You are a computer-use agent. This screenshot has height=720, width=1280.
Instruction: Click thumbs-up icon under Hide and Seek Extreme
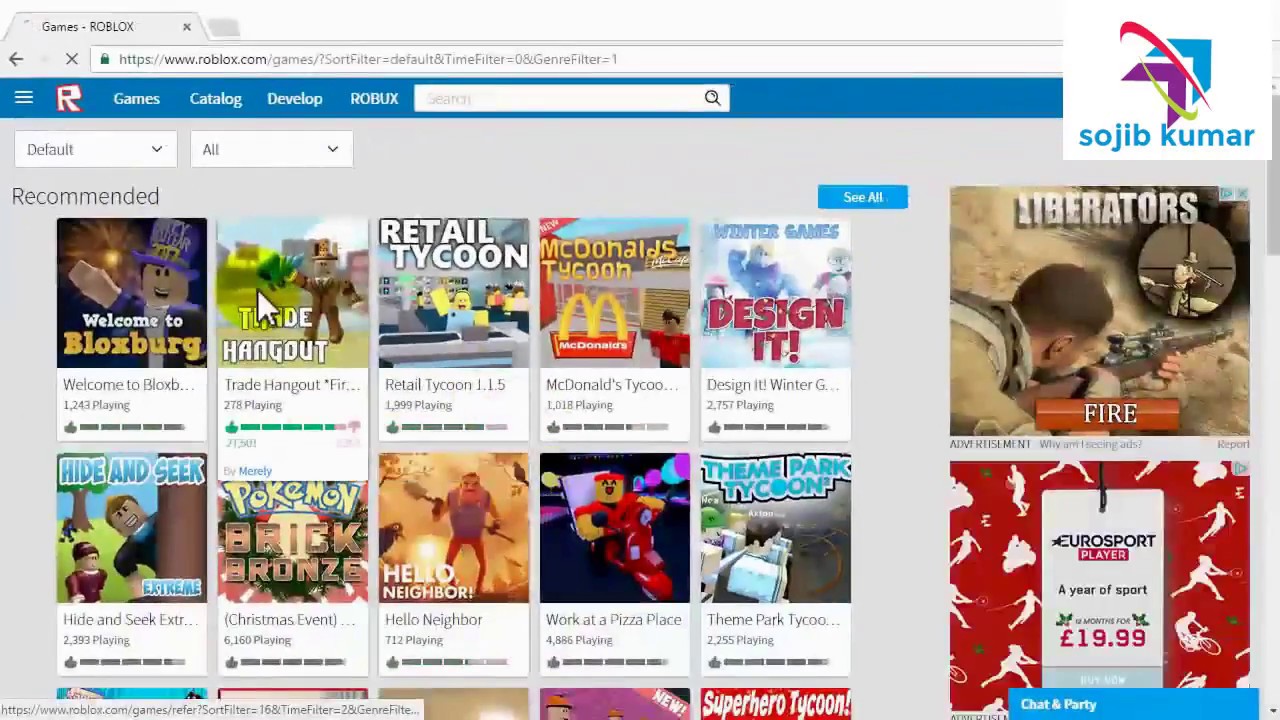point(70,662)
